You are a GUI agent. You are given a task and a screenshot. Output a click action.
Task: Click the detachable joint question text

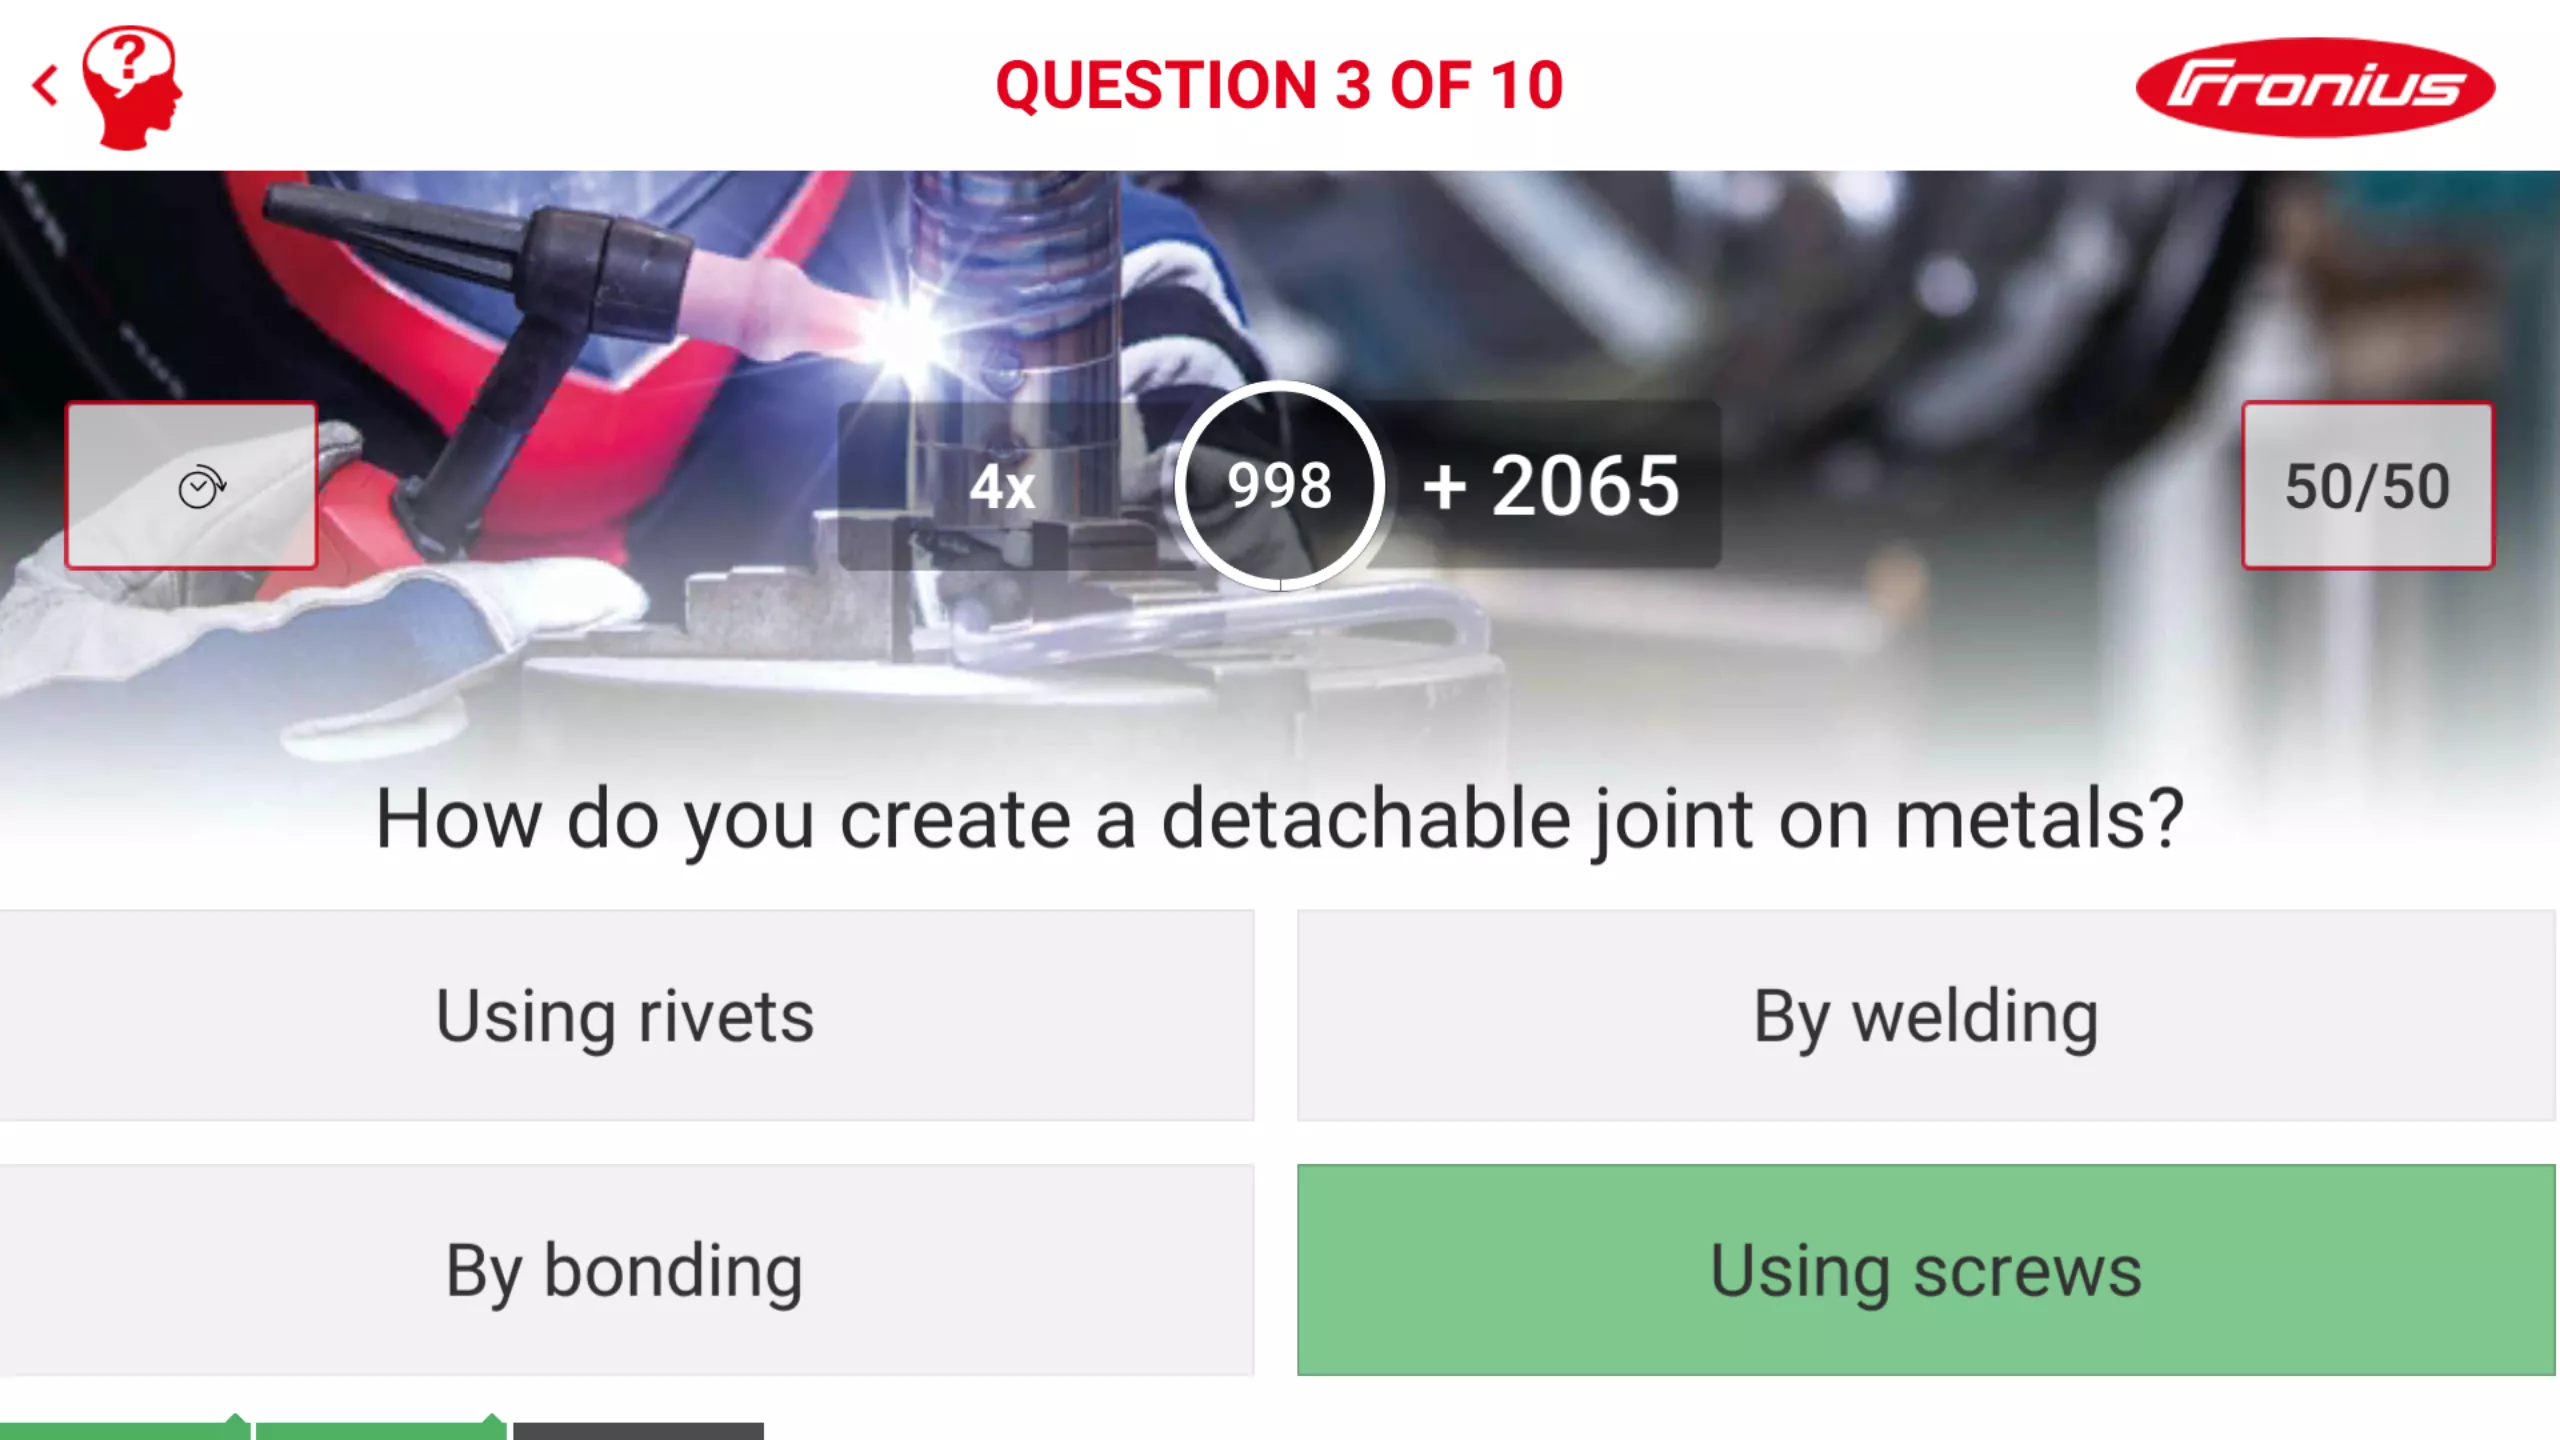click(1279, 820)
